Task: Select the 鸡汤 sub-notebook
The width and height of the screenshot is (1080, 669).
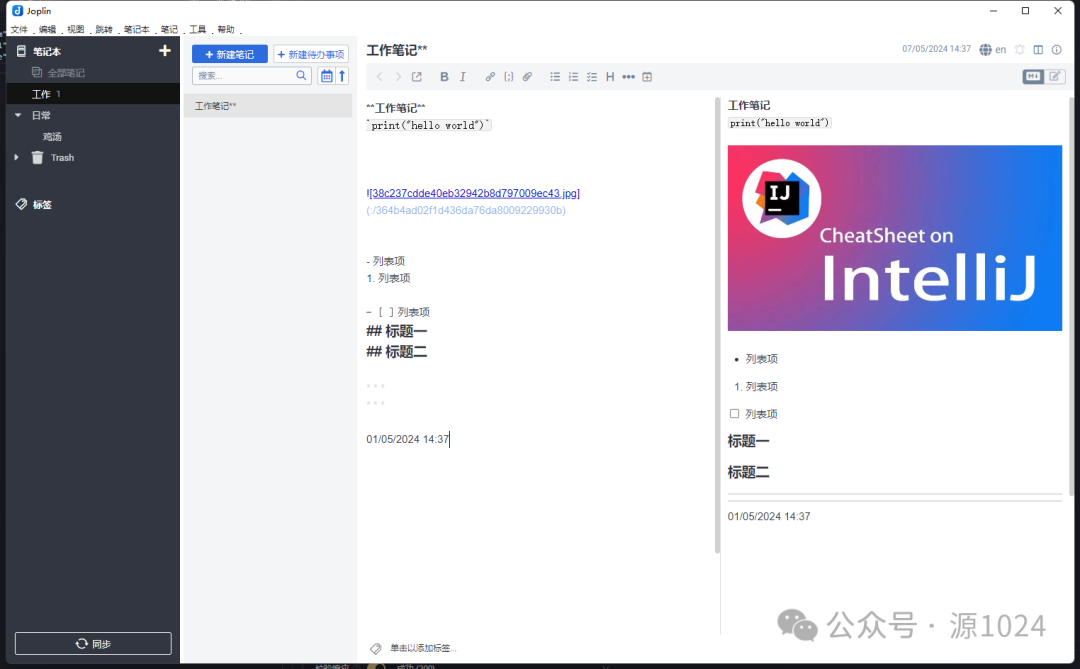Action: click(52, 136)
